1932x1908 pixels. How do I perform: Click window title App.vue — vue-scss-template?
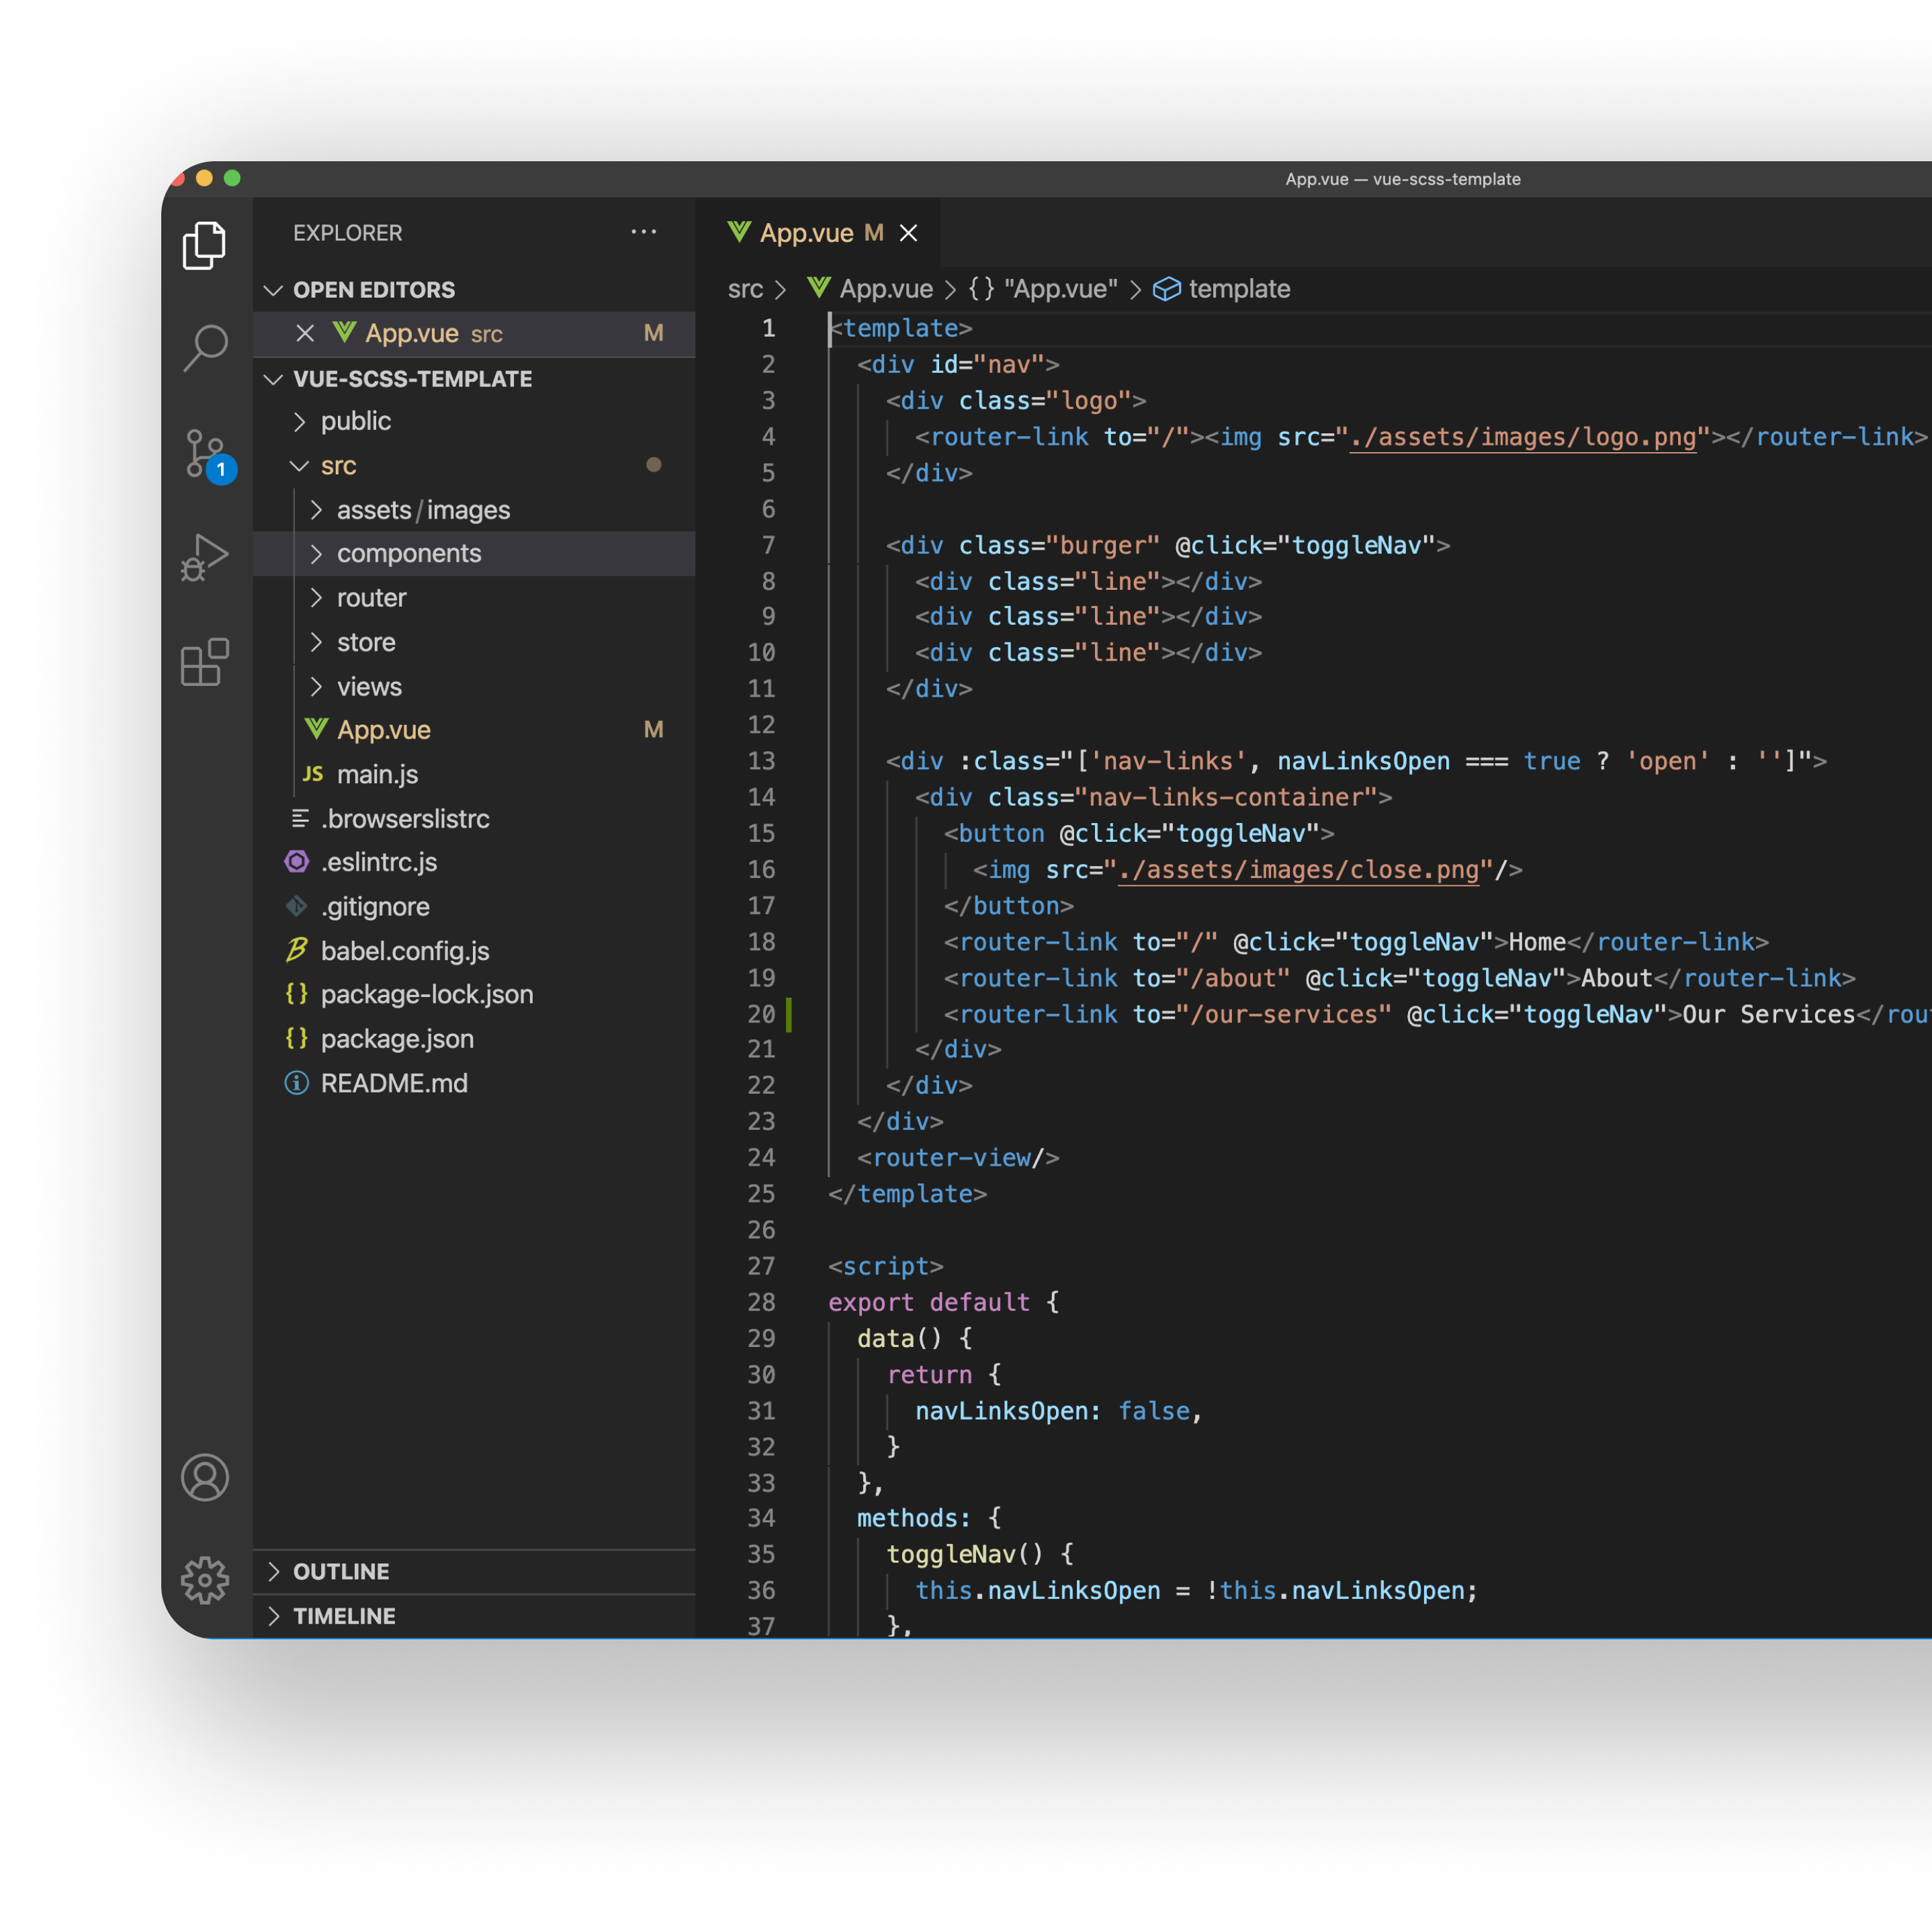point(1402,179)
